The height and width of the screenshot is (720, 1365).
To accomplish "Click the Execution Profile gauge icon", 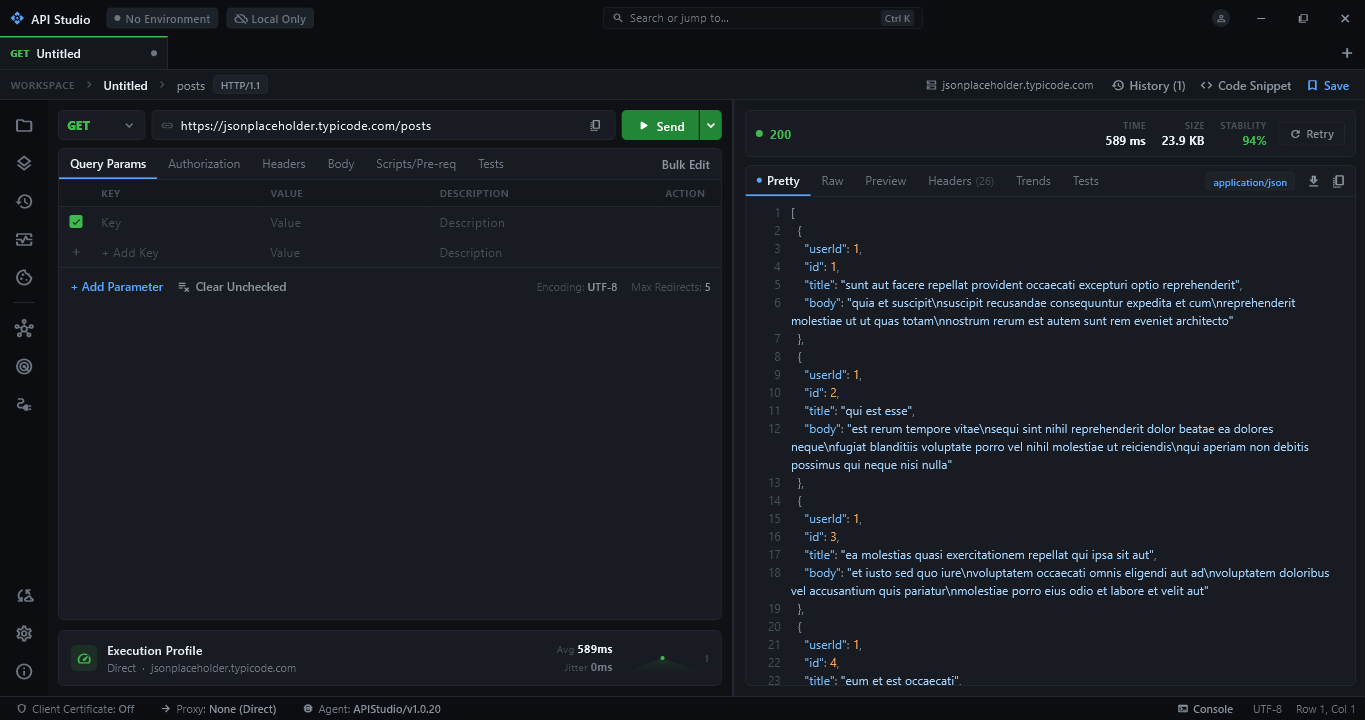I will [84, 658].
